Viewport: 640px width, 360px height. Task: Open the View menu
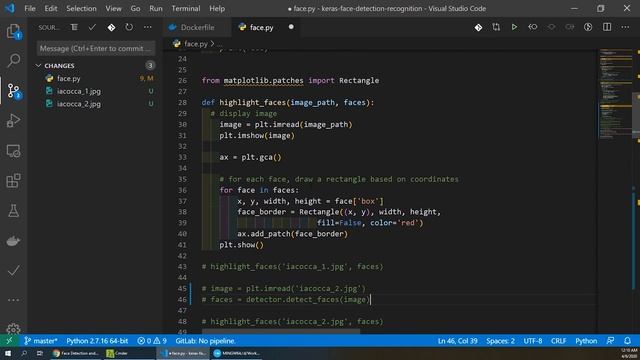coord(113,8)
